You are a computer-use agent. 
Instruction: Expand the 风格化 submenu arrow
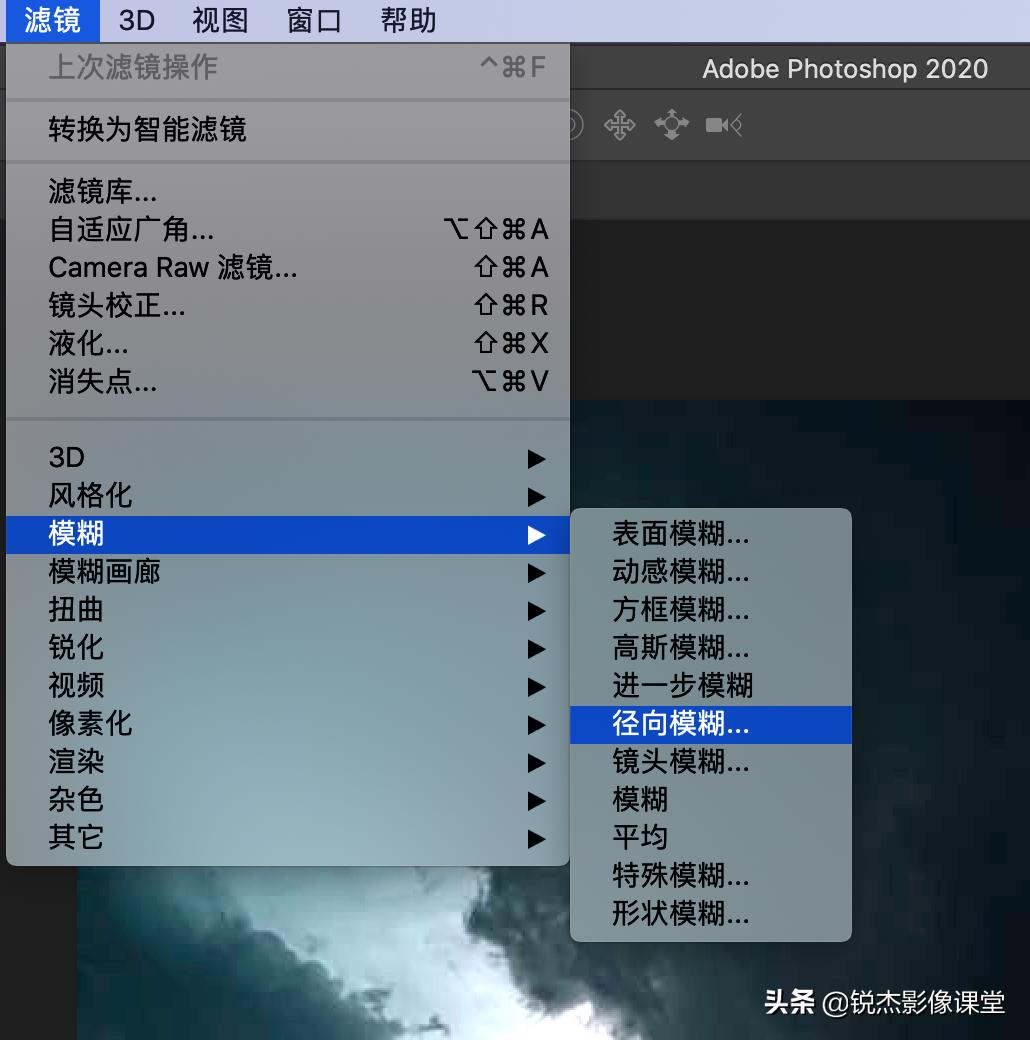pyautogui.click(x=537, y=496)
